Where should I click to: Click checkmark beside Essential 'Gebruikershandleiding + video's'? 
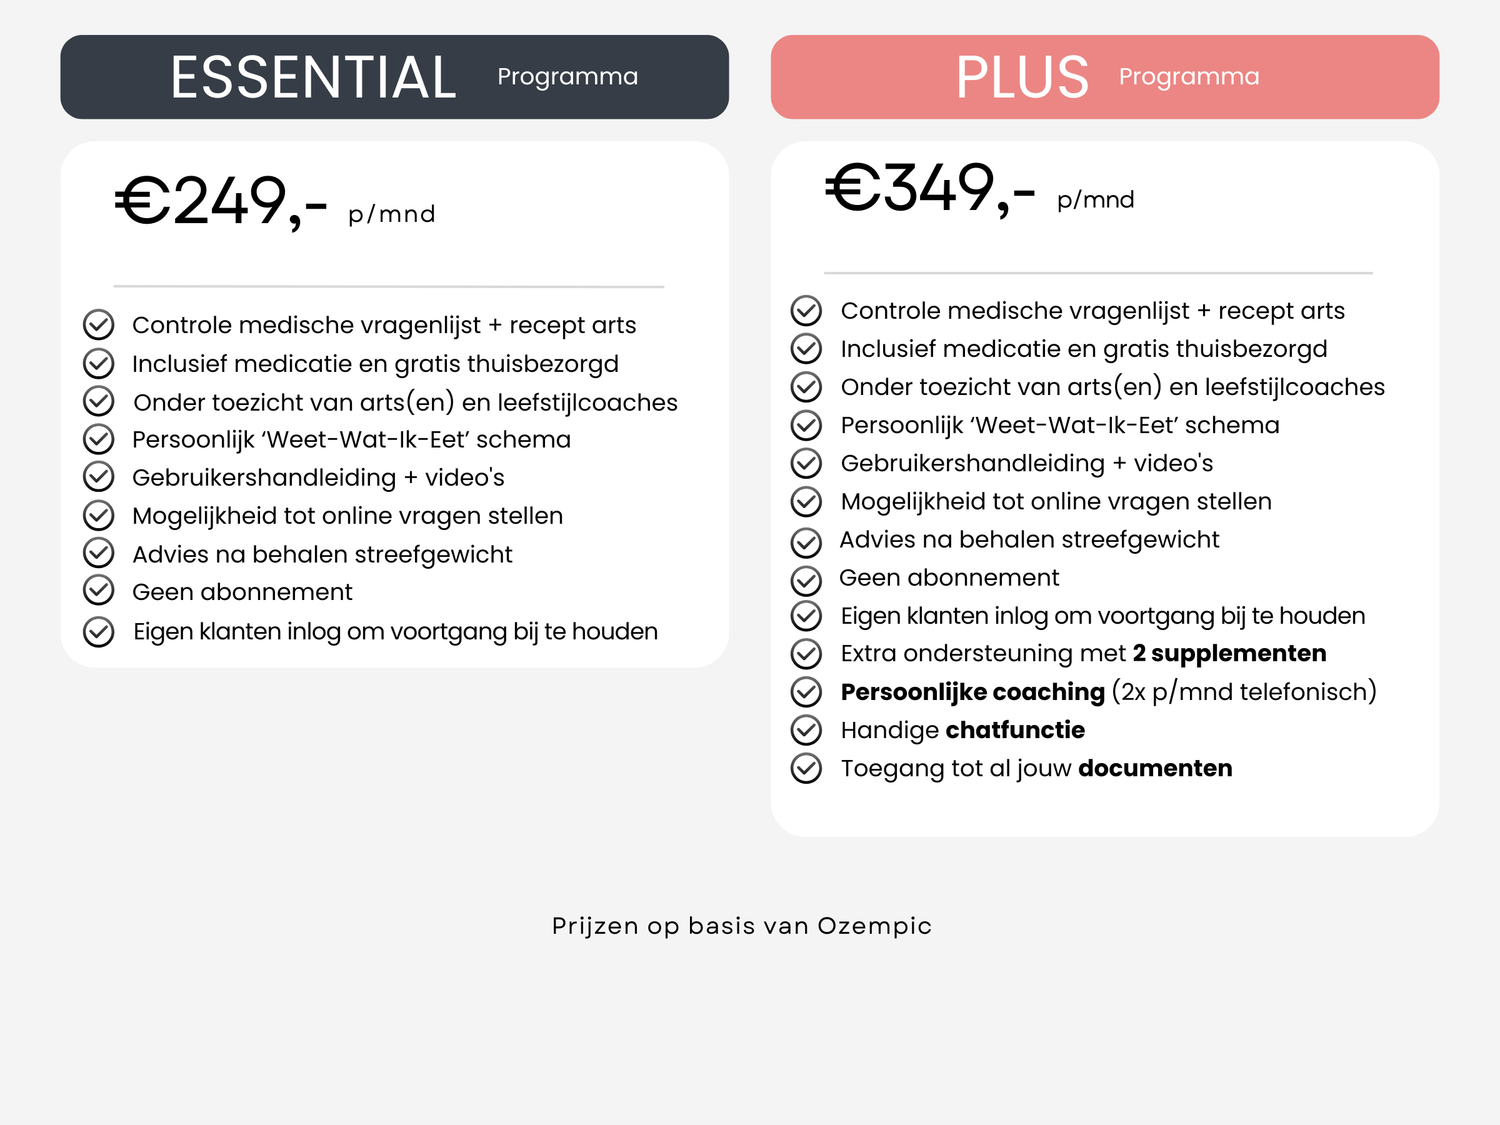(98, 477)
